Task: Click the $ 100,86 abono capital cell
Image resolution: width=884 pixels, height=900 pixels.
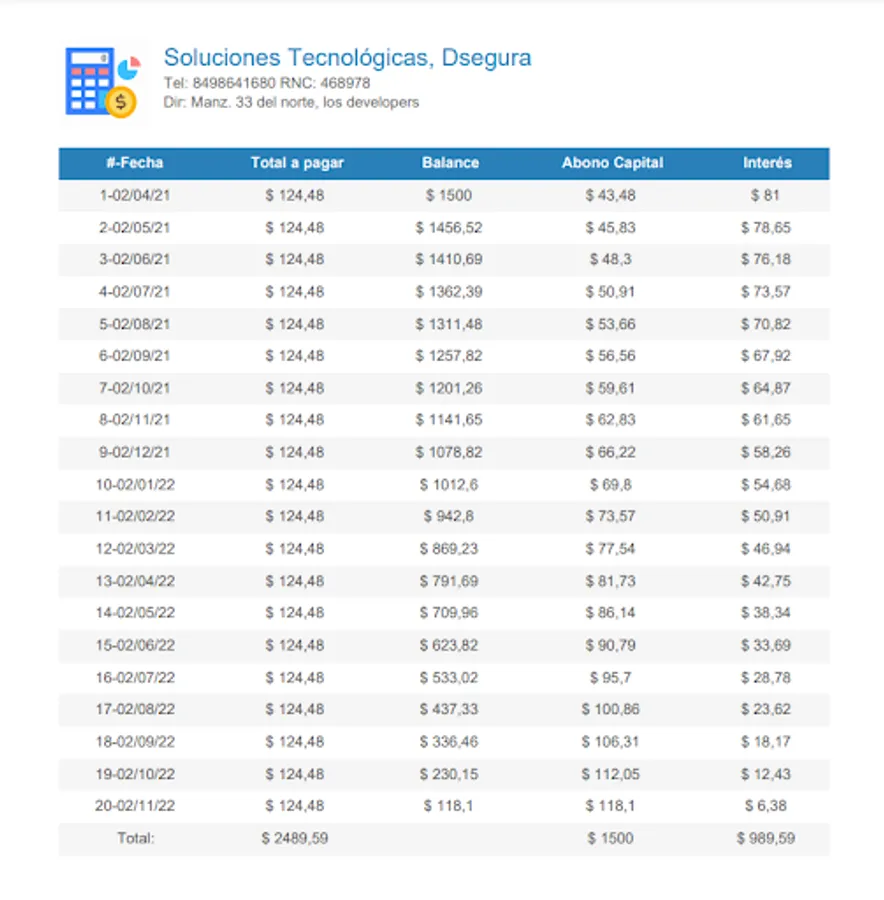Action: click(610, 709)
